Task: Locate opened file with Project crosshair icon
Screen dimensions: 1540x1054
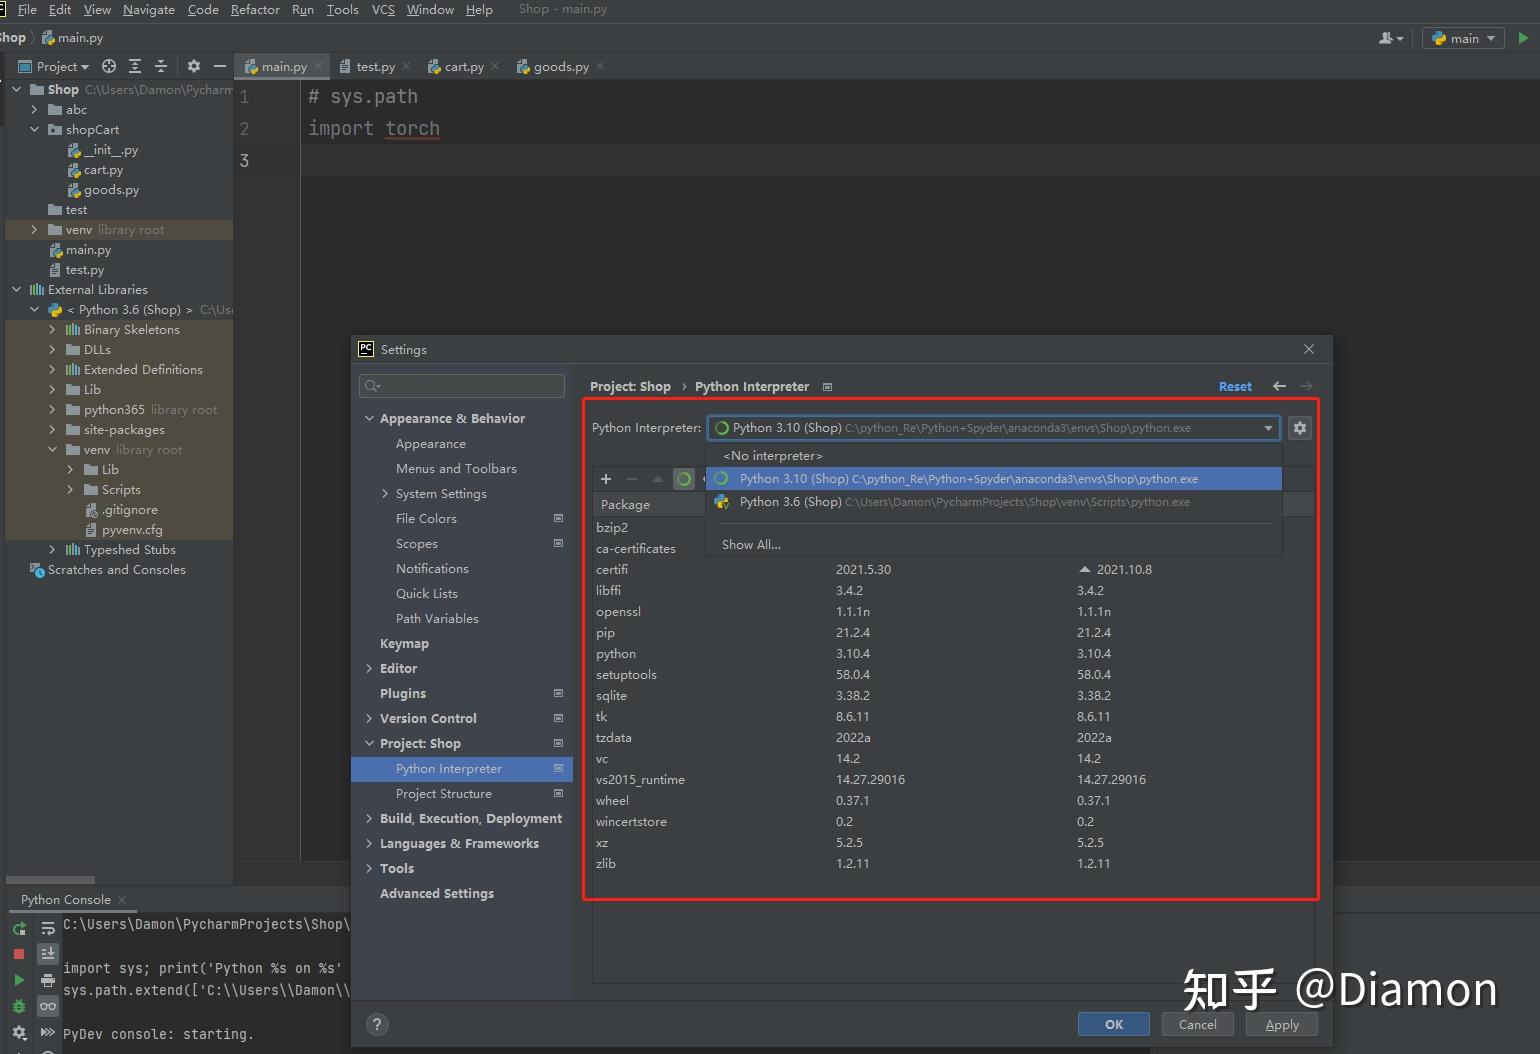Action: tap(108, 65)
